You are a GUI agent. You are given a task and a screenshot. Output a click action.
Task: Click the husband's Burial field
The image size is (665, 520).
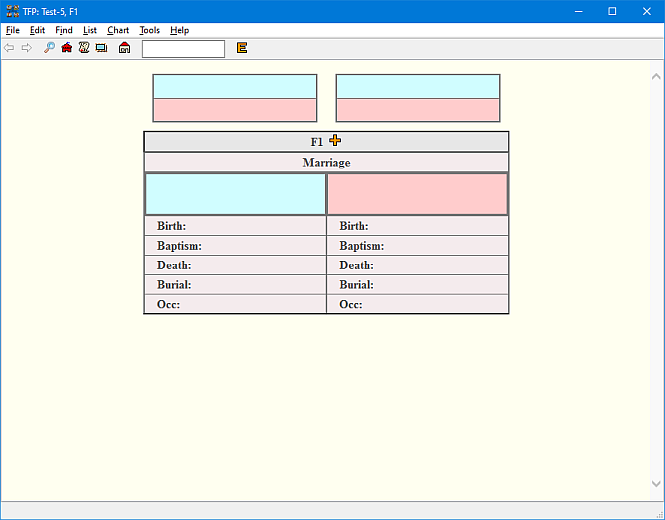click(235, 285)
